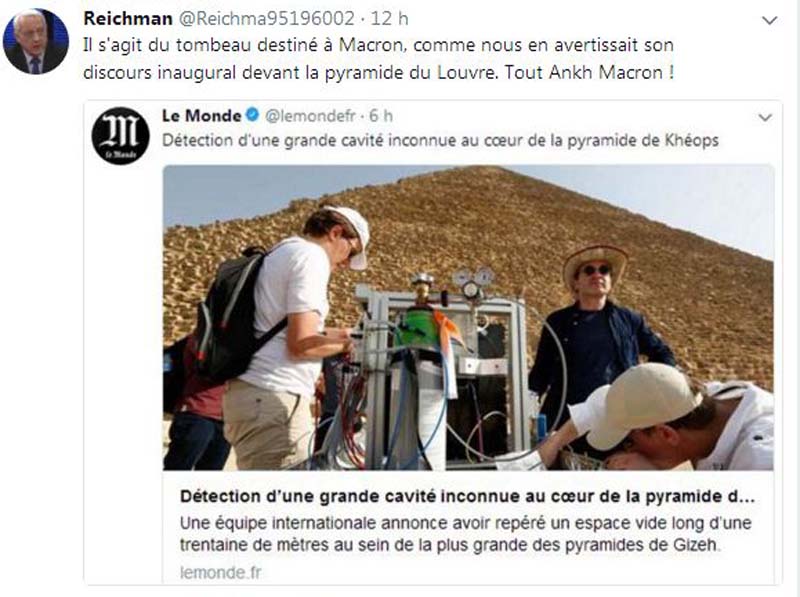800x597 pixels.
Task: Click the Le Monde logo avatar
Action: [x=120, y=136]
